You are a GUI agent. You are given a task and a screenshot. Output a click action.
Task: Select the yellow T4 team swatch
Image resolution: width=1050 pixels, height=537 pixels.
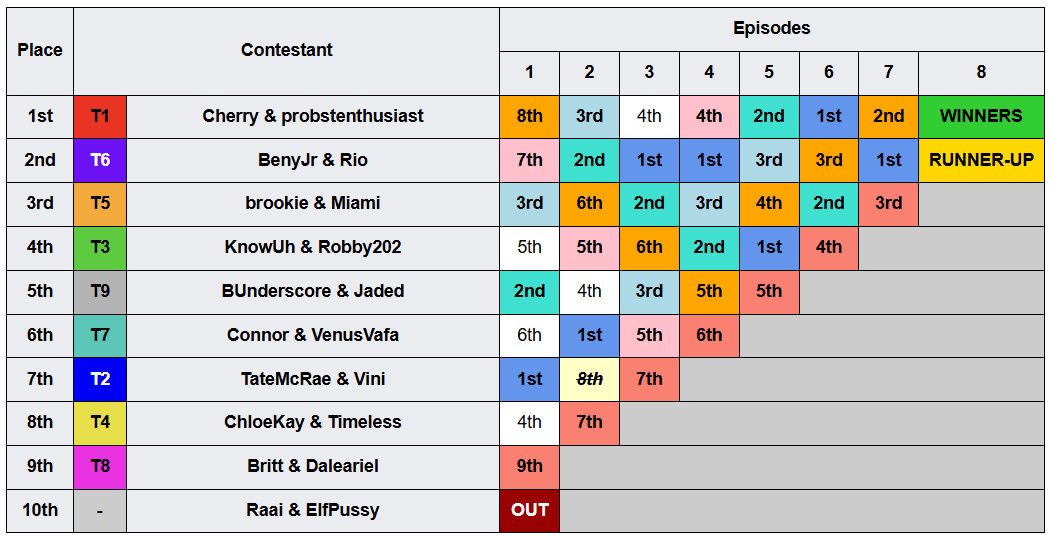100,423
